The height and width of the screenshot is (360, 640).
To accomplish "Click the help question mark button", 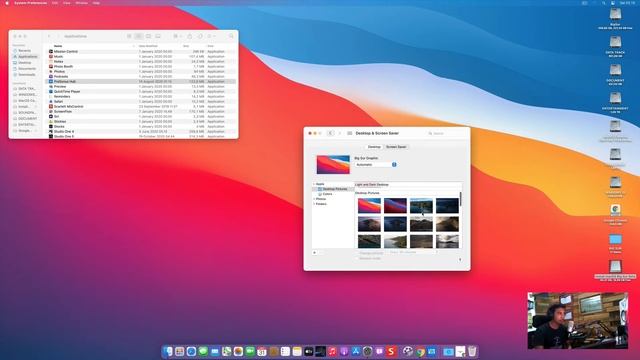I will [460, 260].
